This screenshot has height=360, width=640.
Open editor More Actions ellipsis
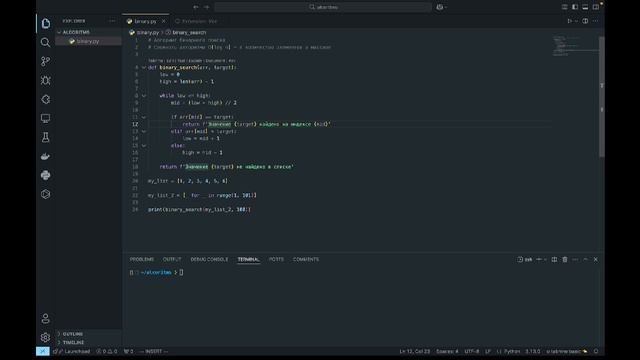pyautogui.click(x=596, y=21)
